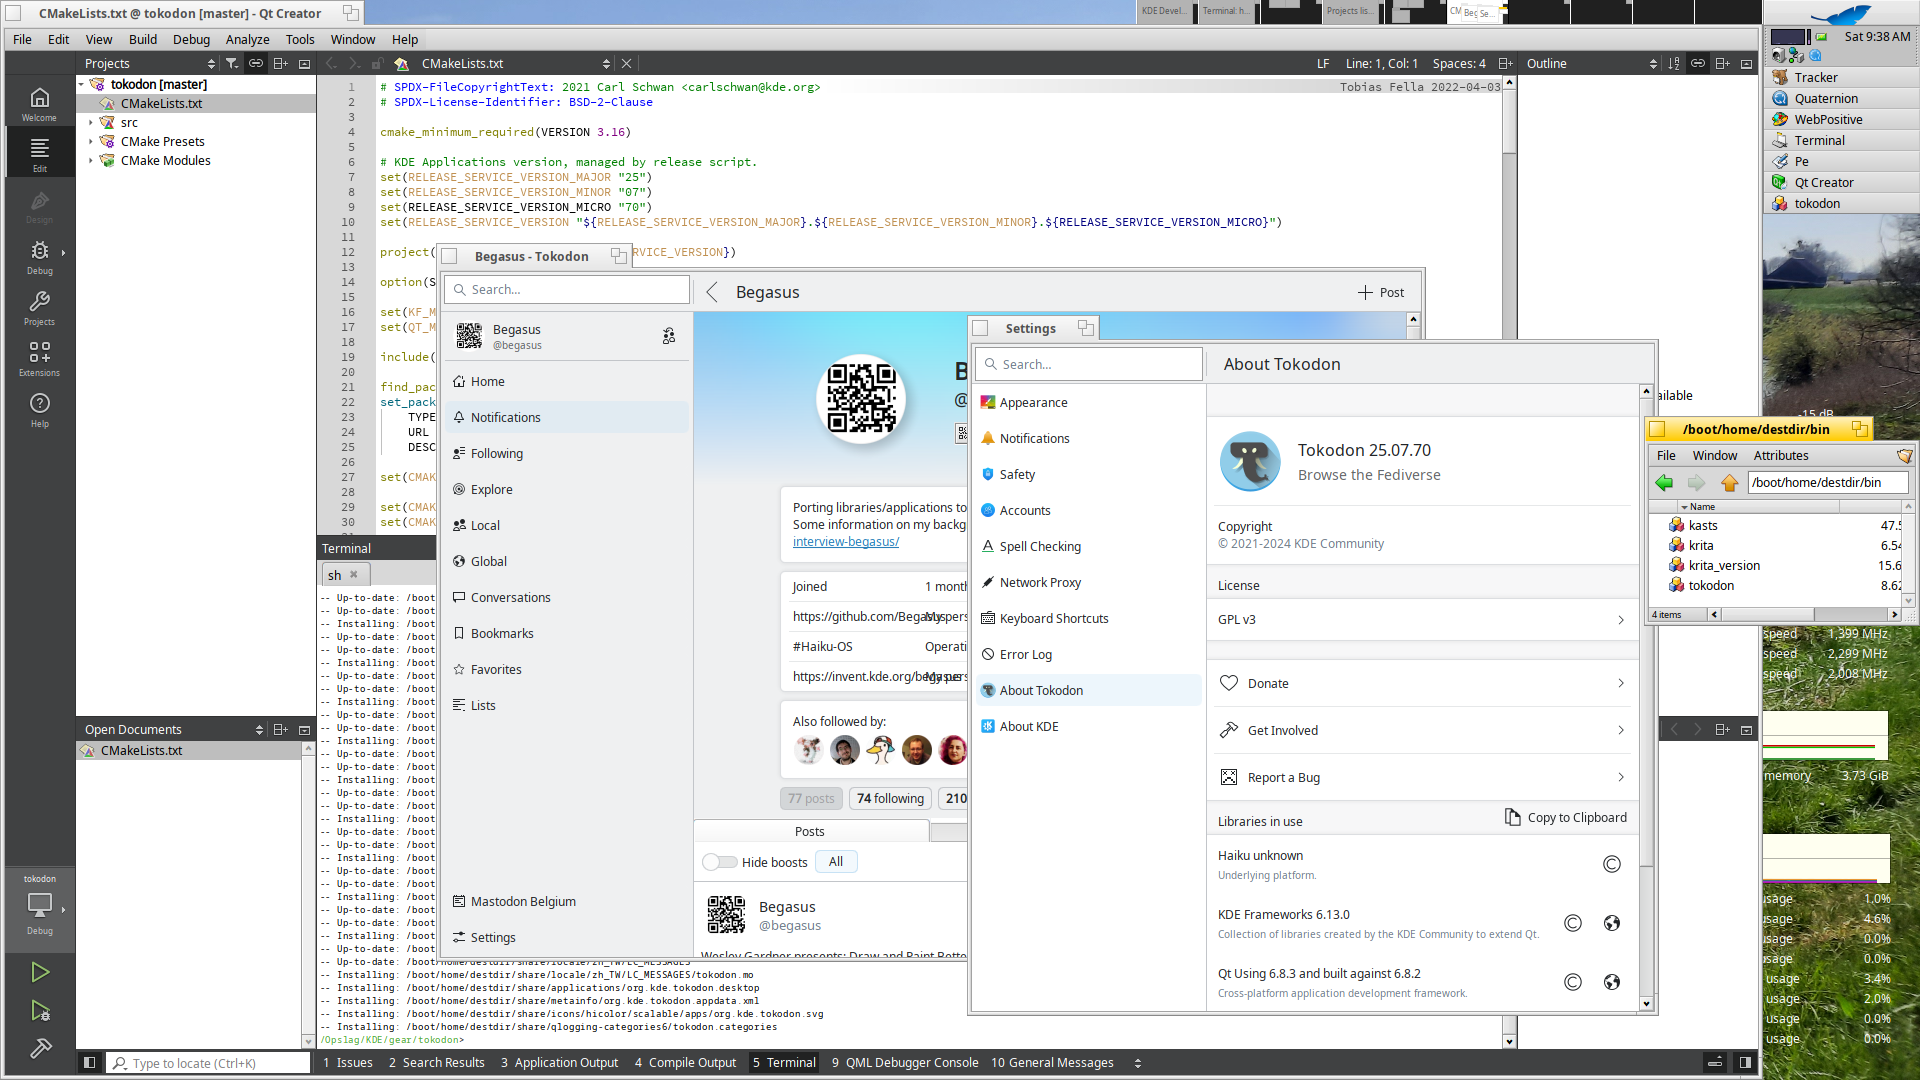The width and height of the screenshot is (1920, 1080).
Task: Select About KDE in Settings list
Action: pos(1089,726)
